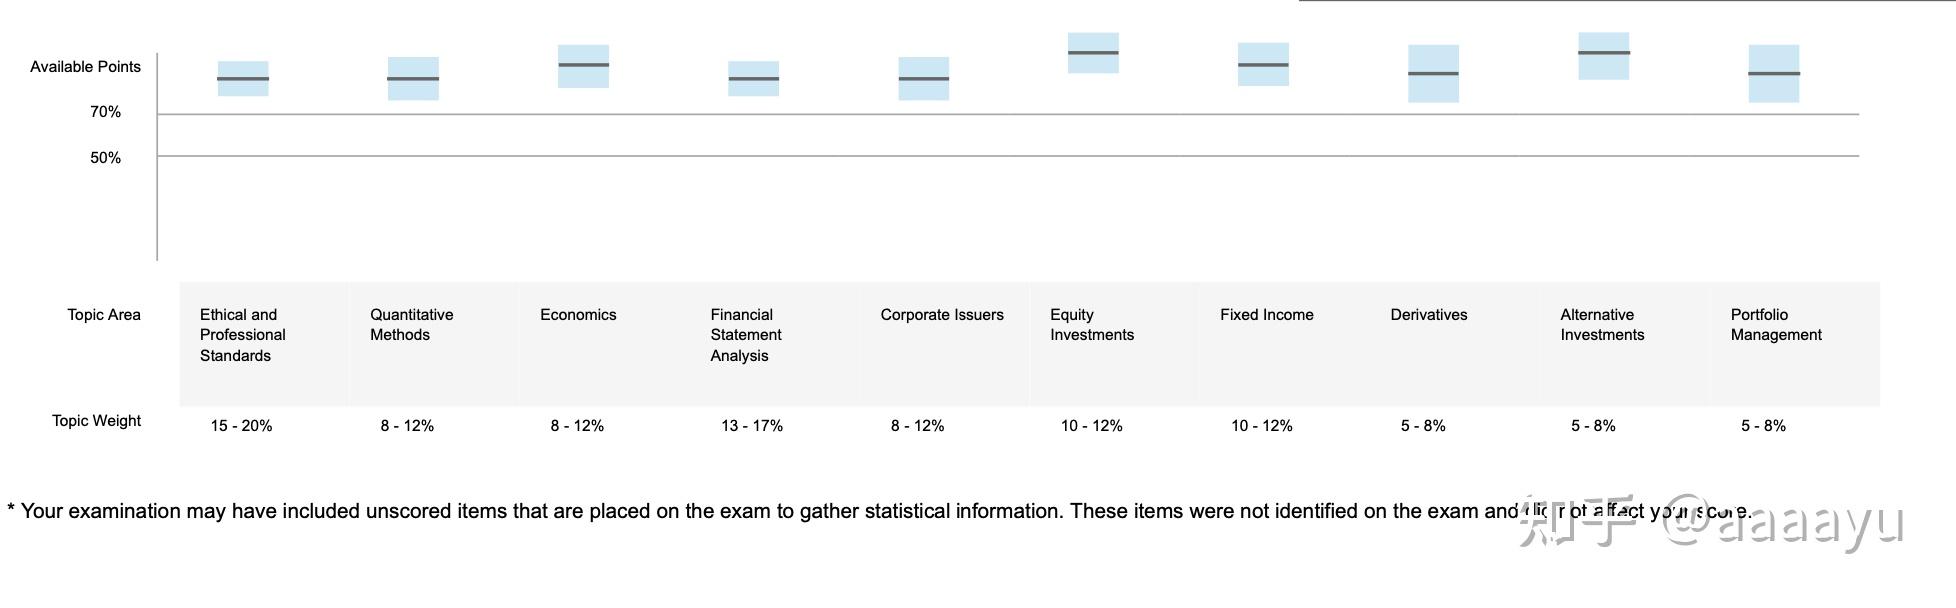1956x608 pixels.
Task: Select the Corporate Issuers score marker
Action: [x=923, y=78]
